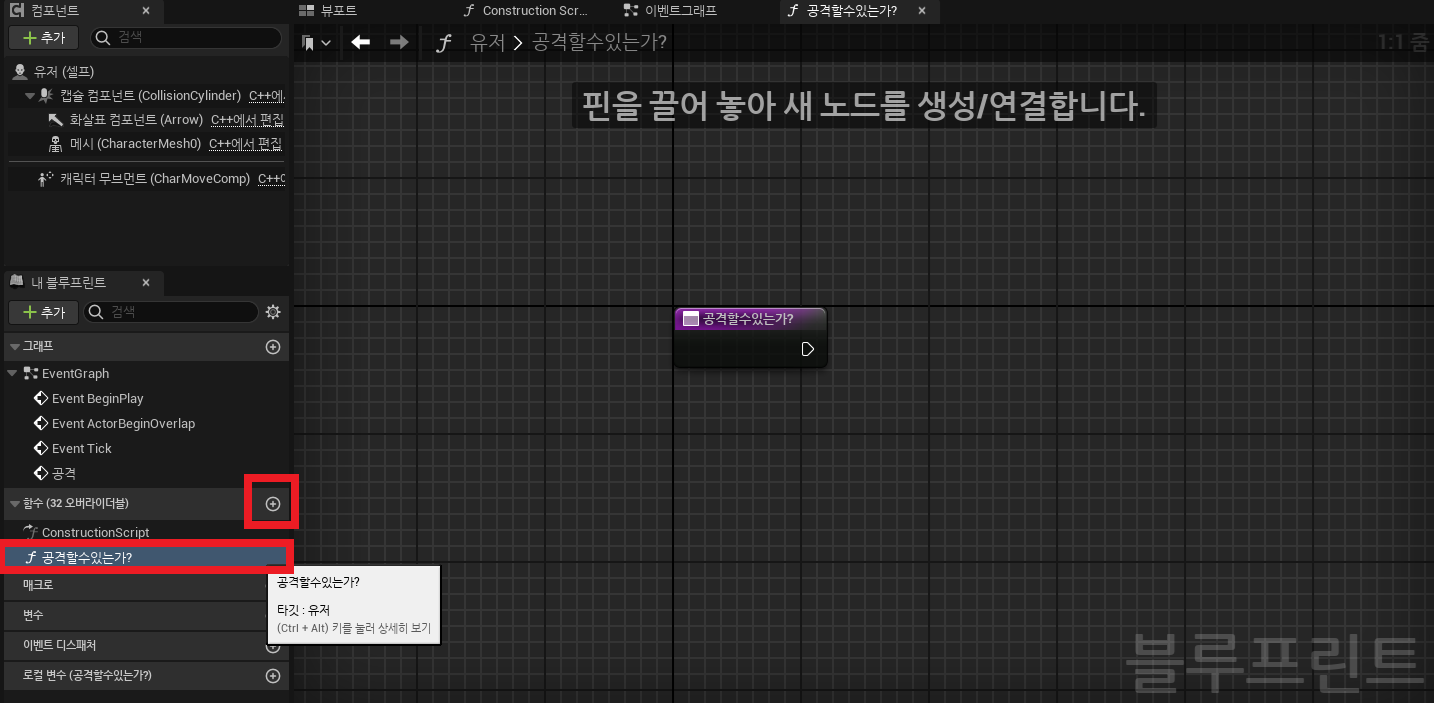
Task: Collapse the EventGraph tree node
Action: click(12, 373)
